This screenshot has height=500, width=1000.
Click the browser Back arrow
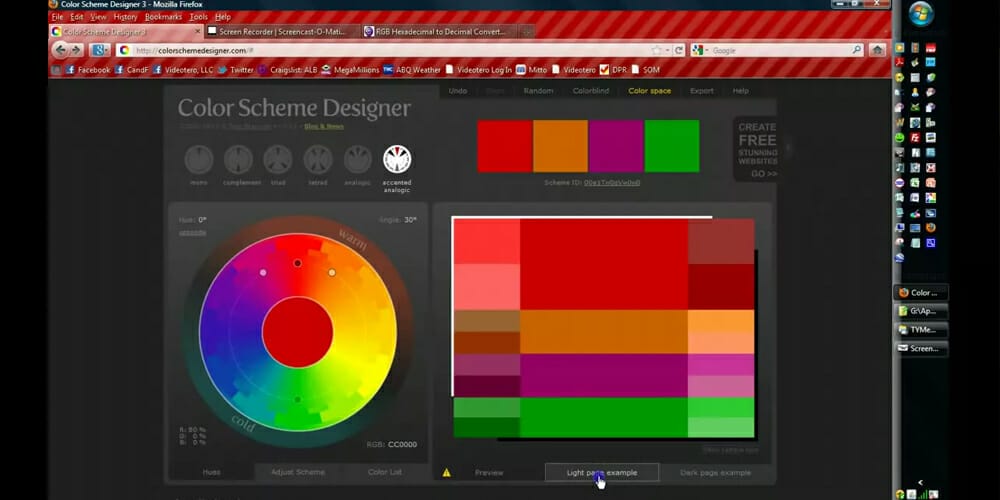61,50
